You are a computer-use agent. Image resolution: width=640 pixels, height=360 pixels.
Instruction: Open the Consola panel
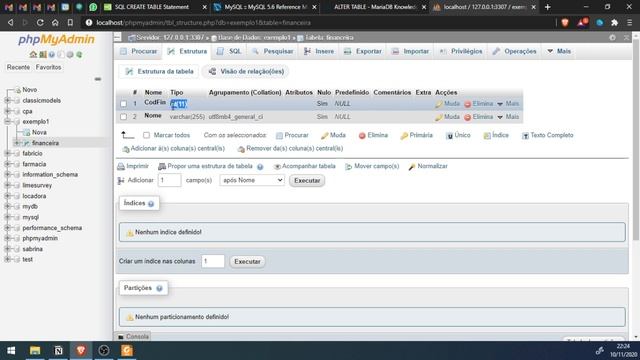133,336
